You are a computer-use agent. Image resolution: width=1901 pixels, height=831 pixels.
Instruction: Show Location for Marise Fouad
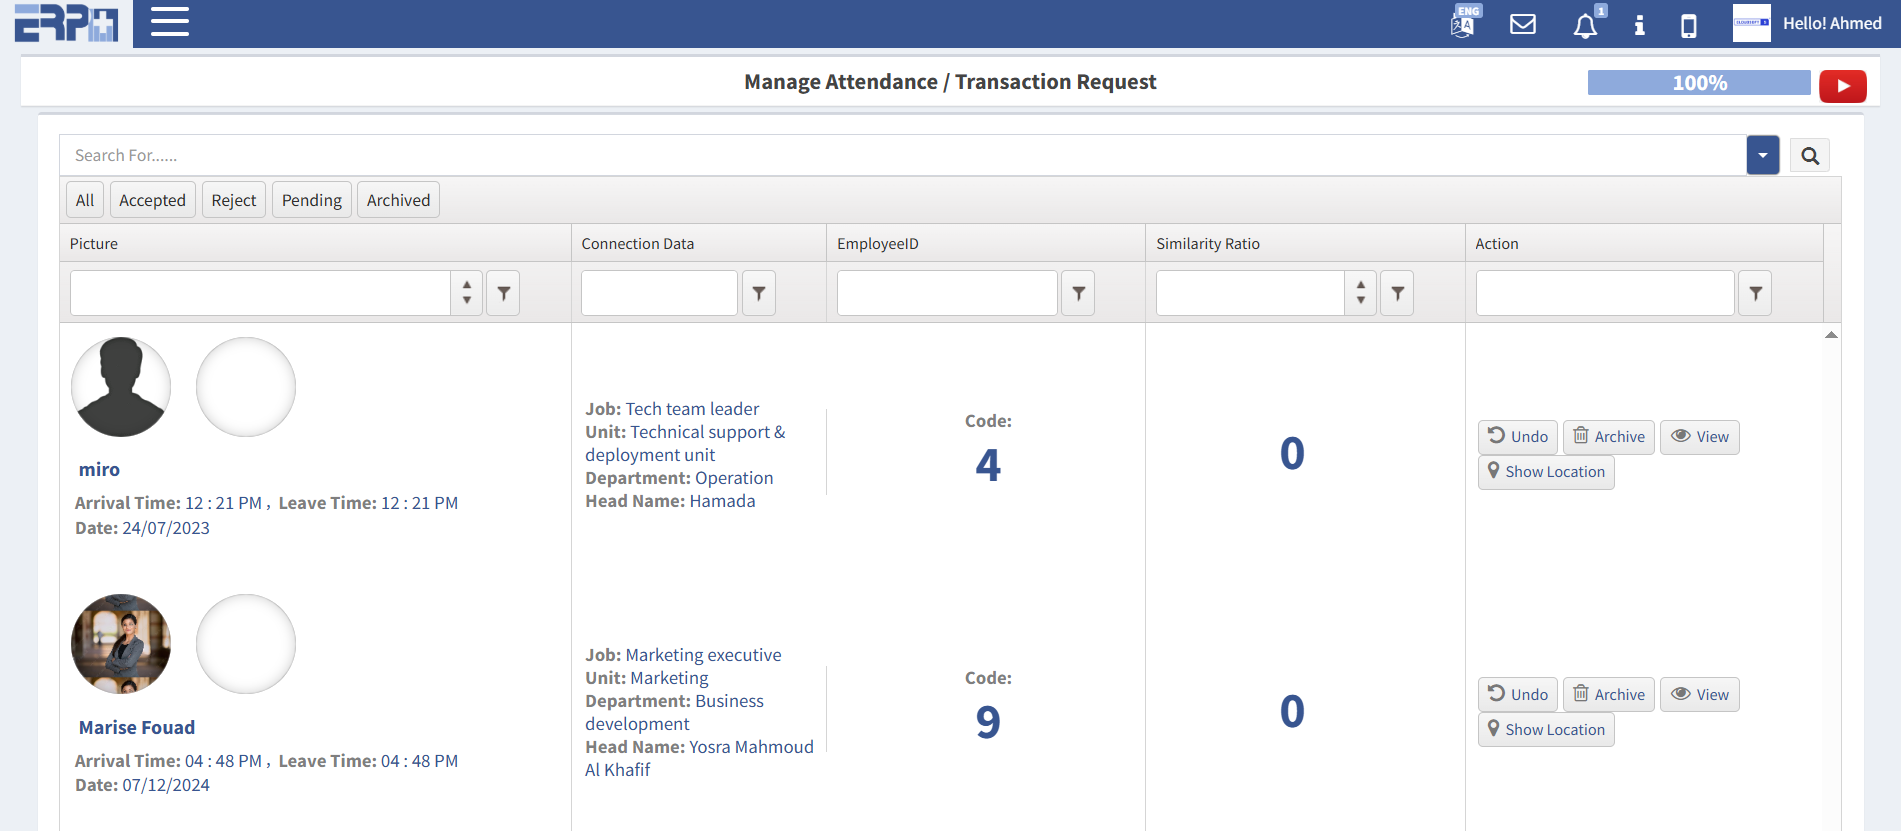[x=1545, y=730]
